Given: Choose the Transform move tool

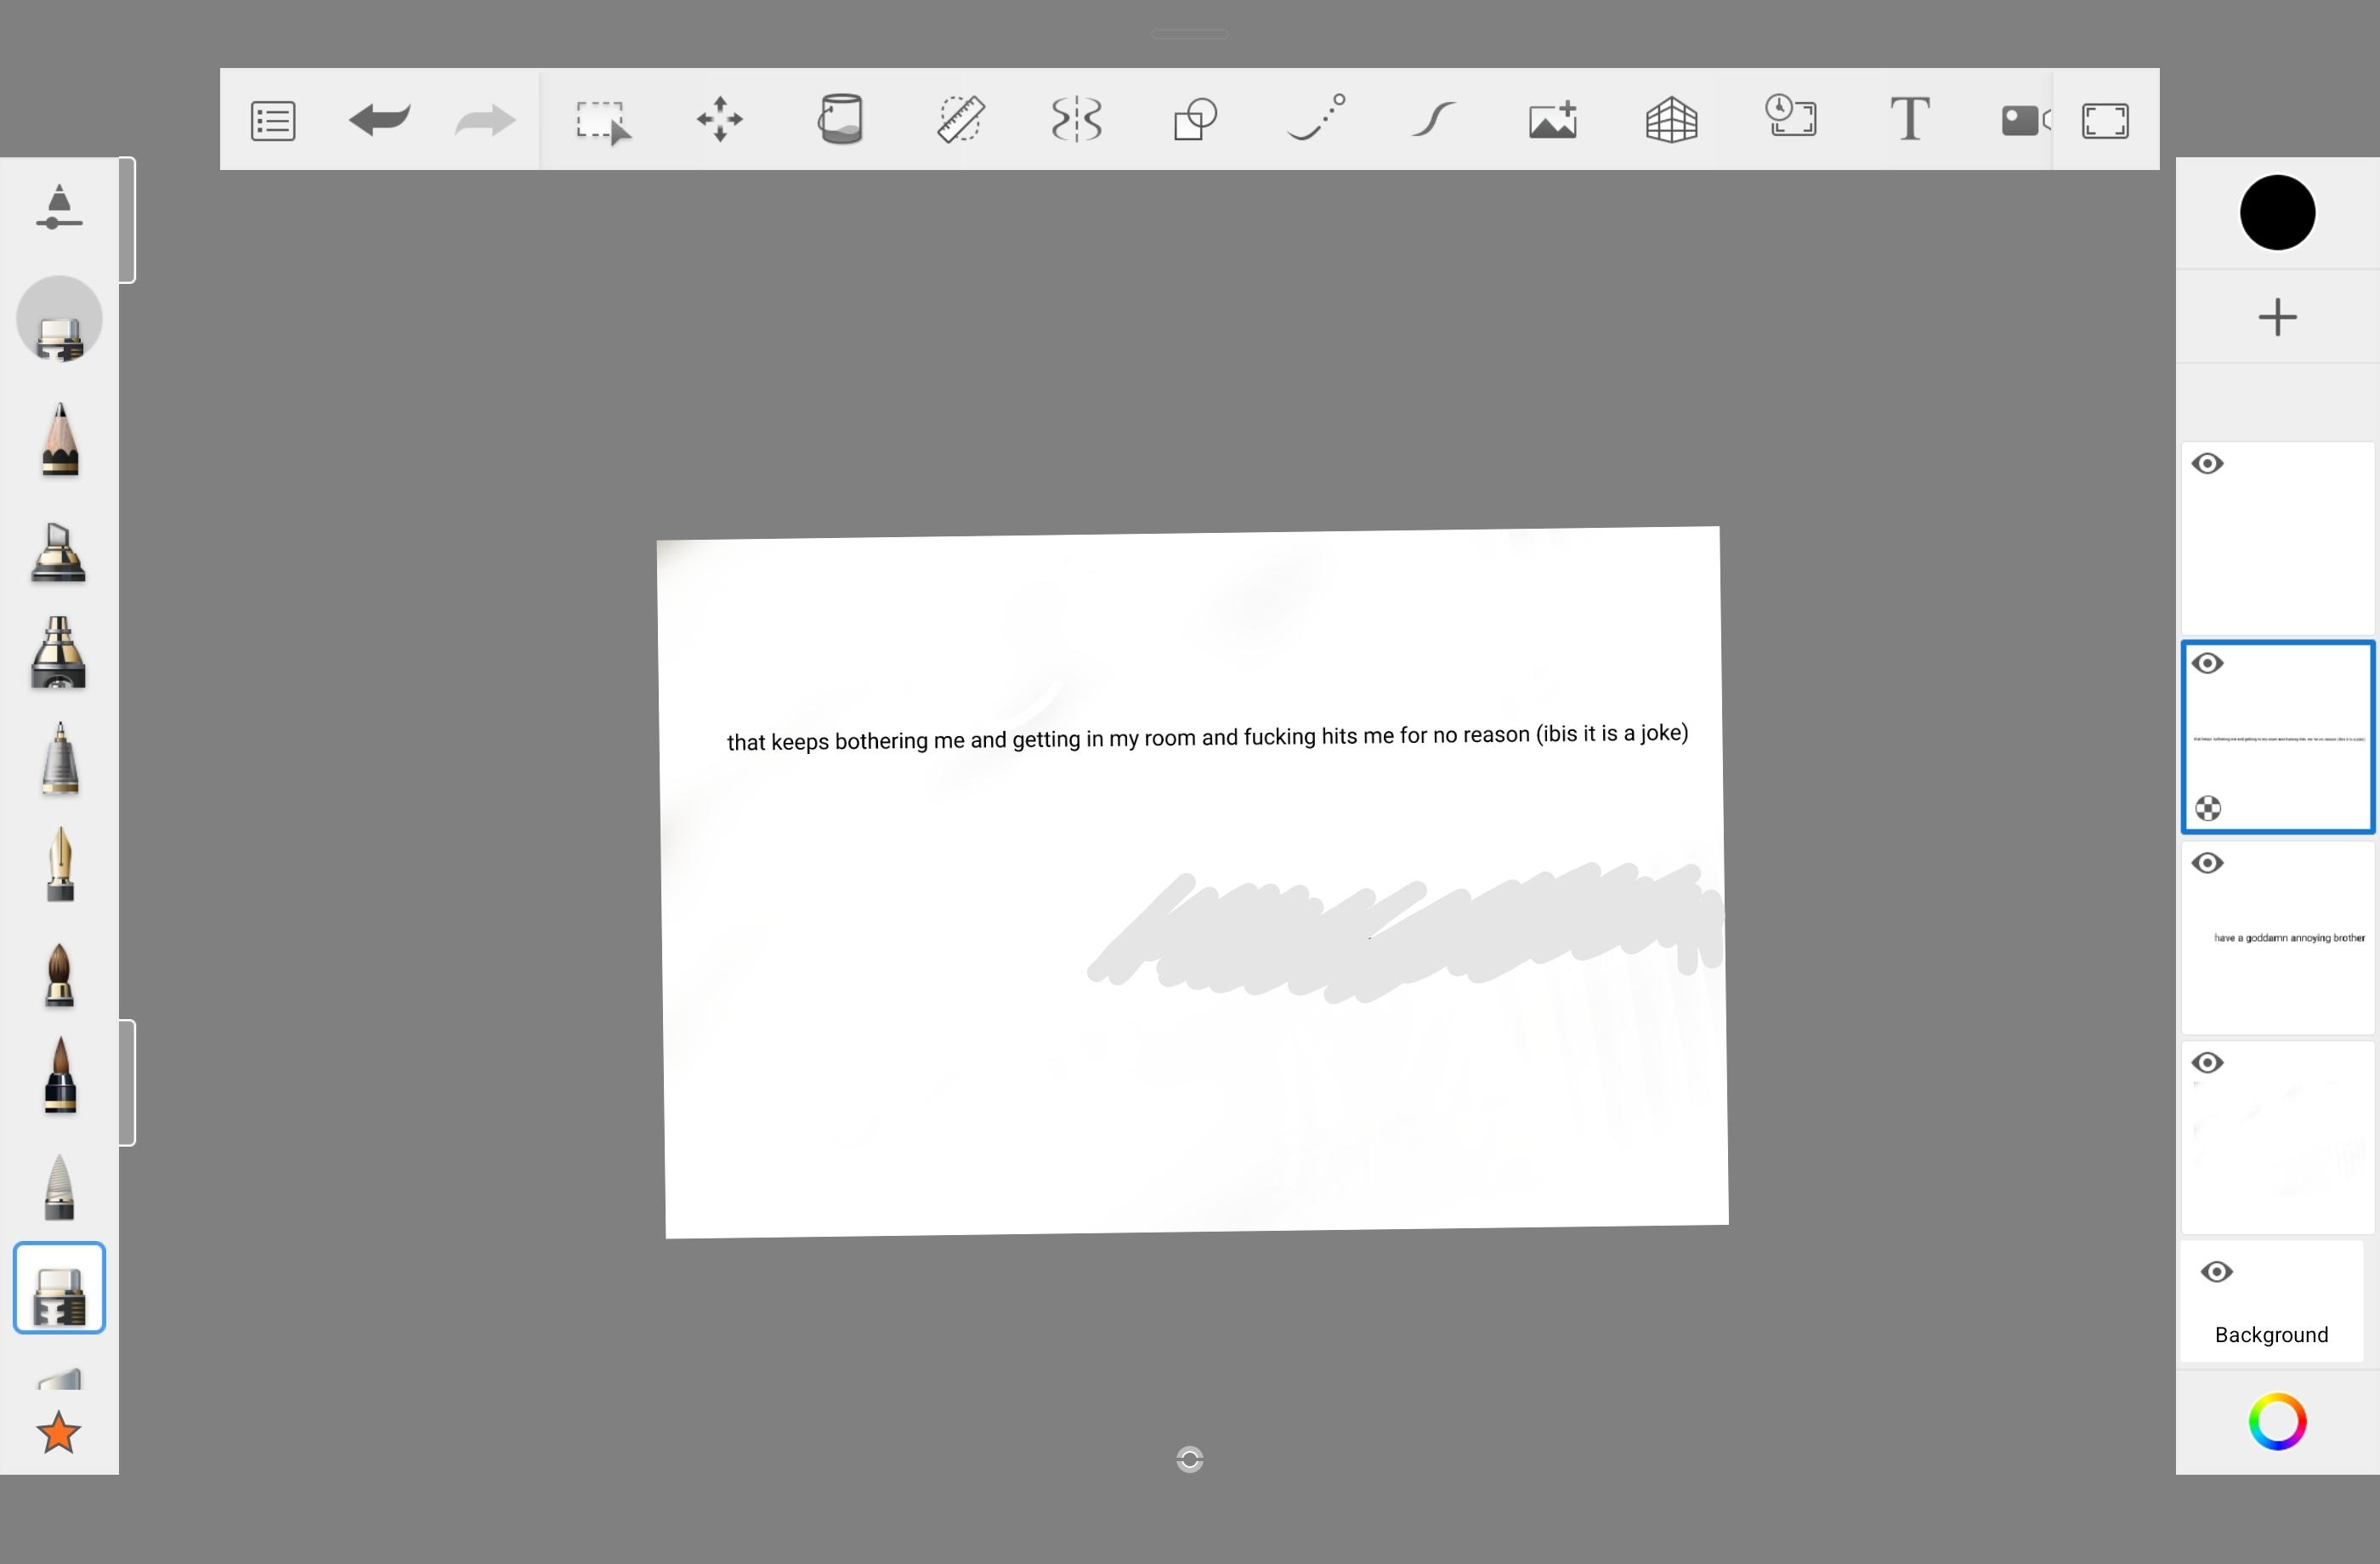Looking at the screenshot, I should (720, 119).
